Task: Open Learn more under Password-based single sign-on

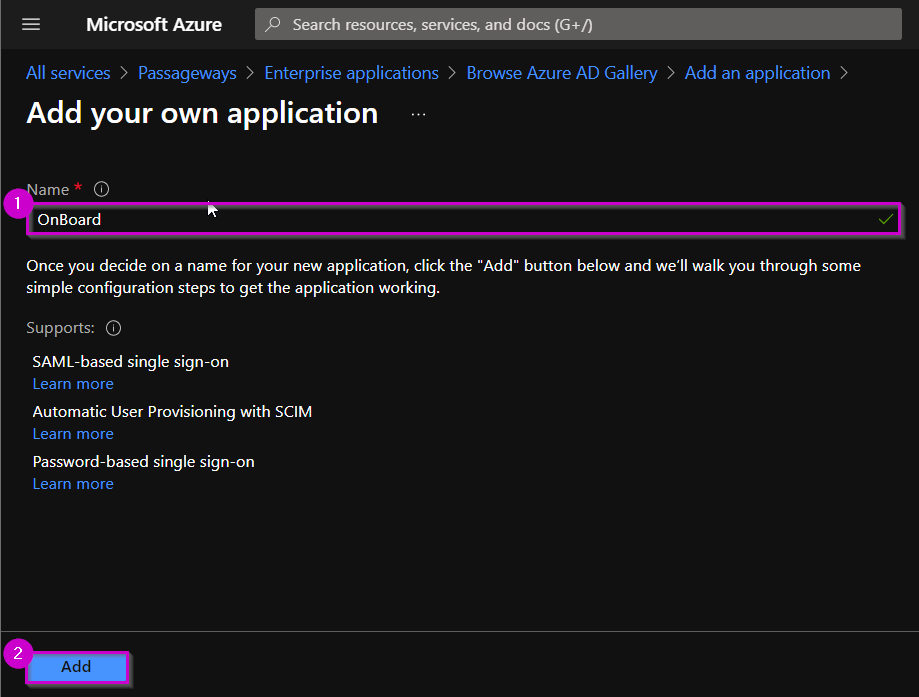Action: (x=73, y=484)
